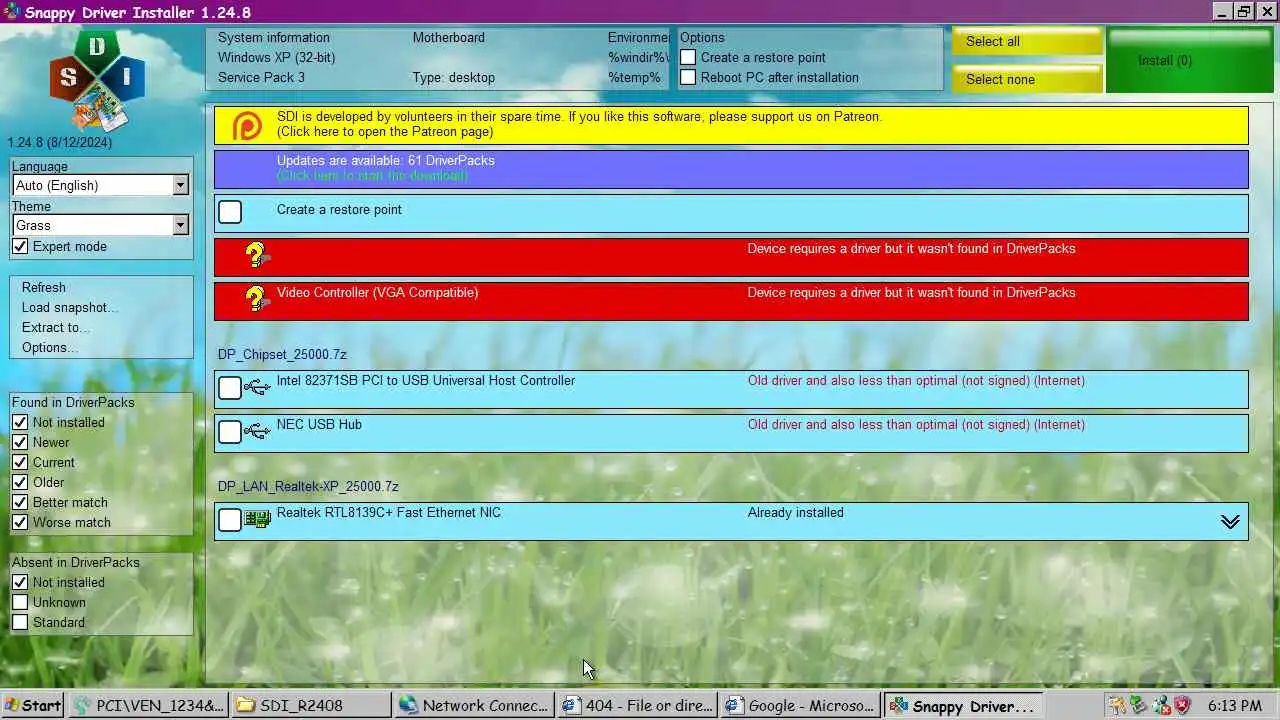Uncheck Better match filter checkbox
The width and height of the screenshot is (1280, 720).
20,502
